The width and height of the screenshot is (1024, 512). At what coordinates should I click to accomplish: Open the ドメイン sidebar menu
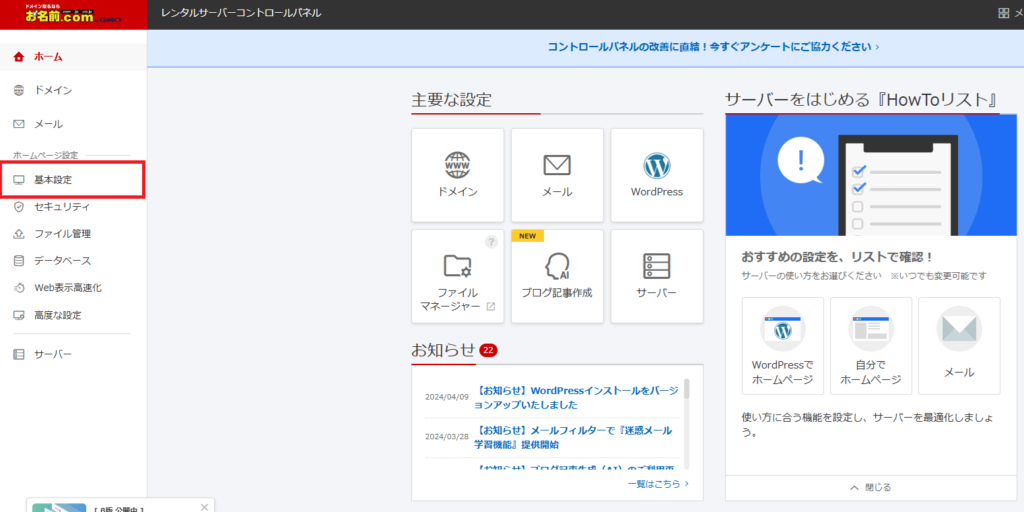pyautogui.click(x=73, y=90)
